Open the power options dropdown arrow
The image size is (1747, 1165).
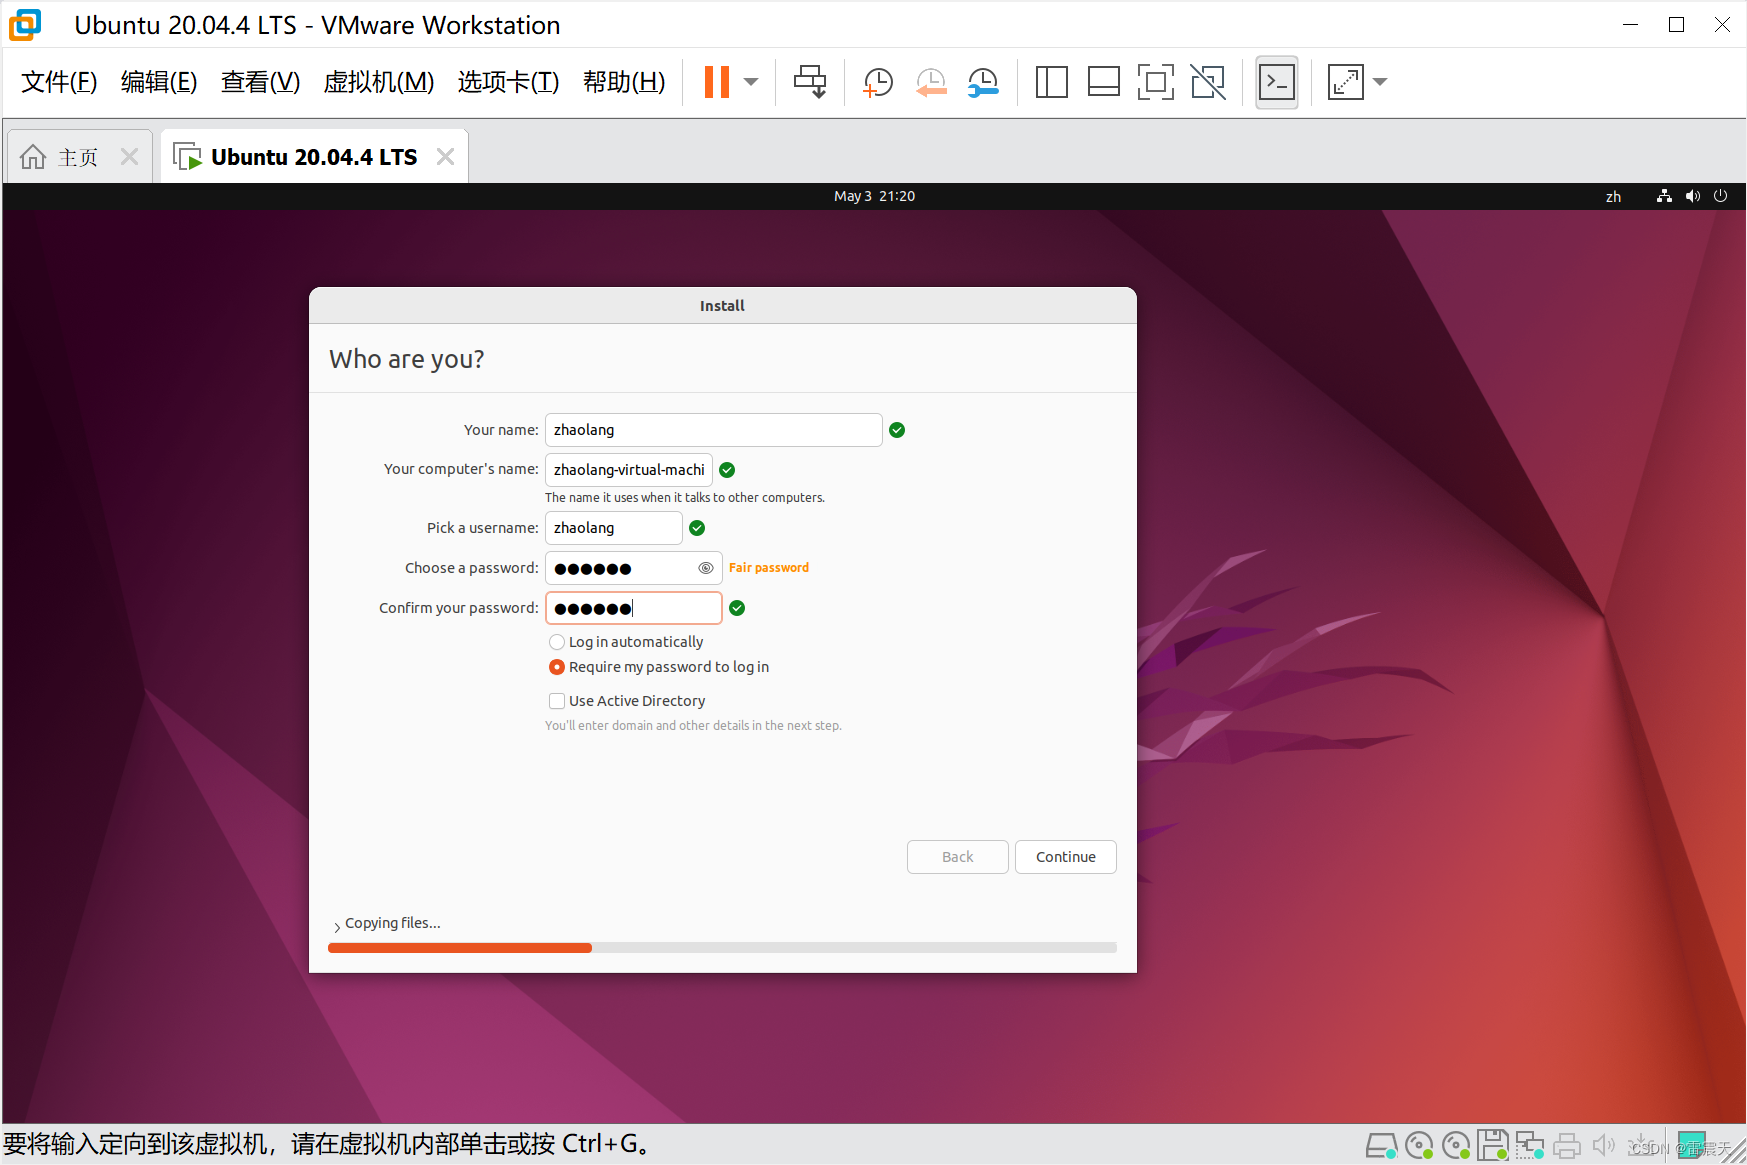(752, 82)
